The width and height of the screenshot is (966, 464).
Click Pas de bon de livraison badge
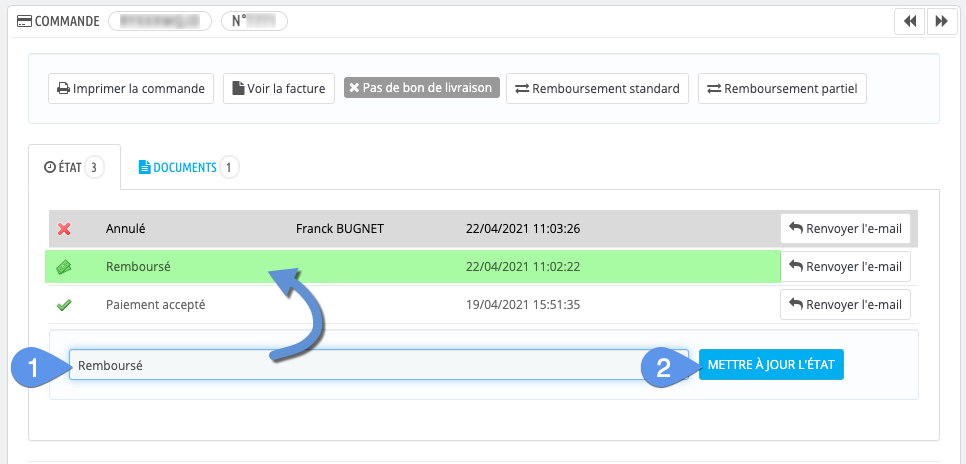422,88
